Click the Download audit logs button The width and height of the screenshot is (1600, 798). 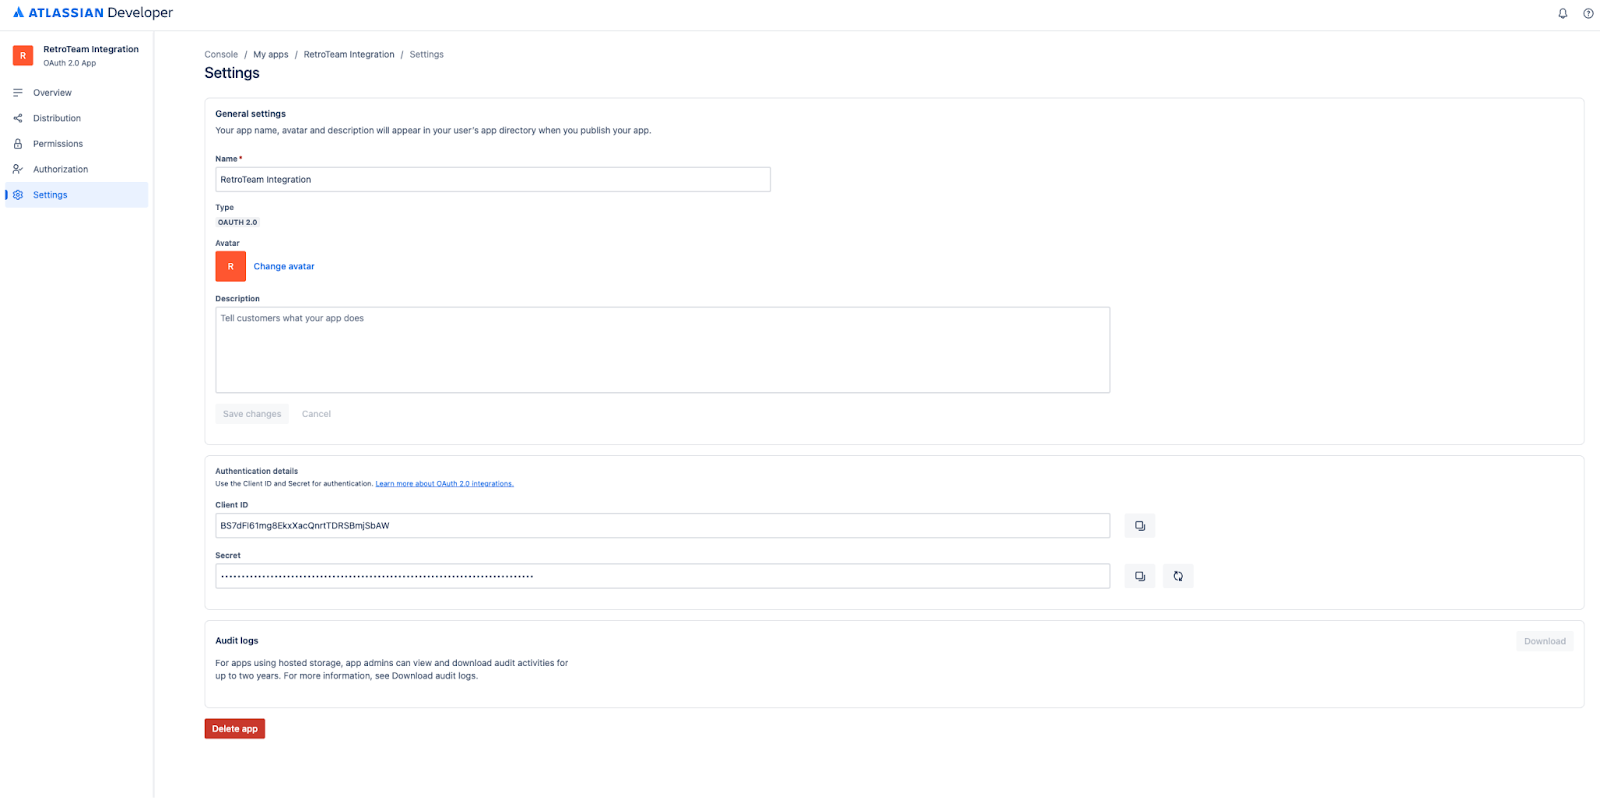1544,641
